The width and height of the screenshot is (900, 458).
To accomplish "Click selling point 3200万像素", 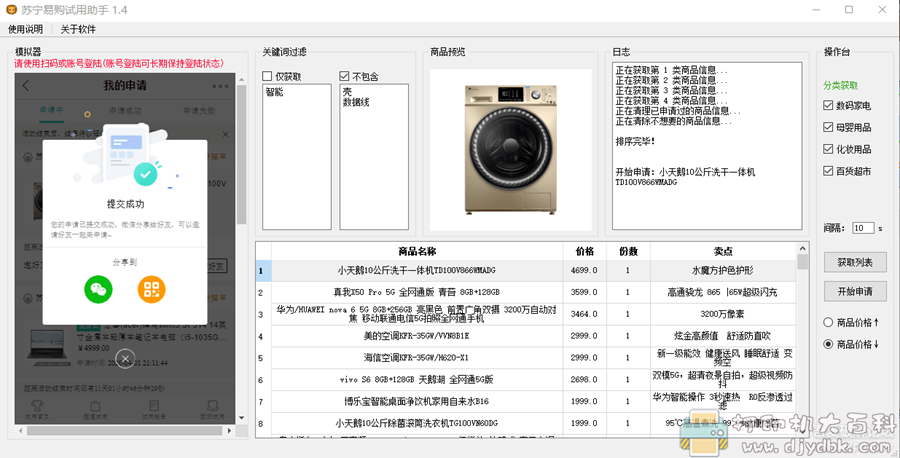I will click(723, 314).
